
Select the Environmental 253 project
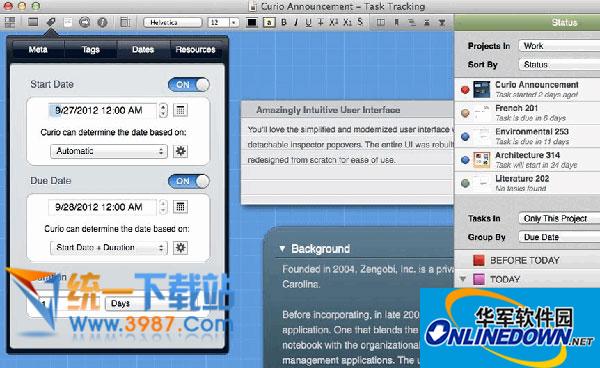(527, 137)
